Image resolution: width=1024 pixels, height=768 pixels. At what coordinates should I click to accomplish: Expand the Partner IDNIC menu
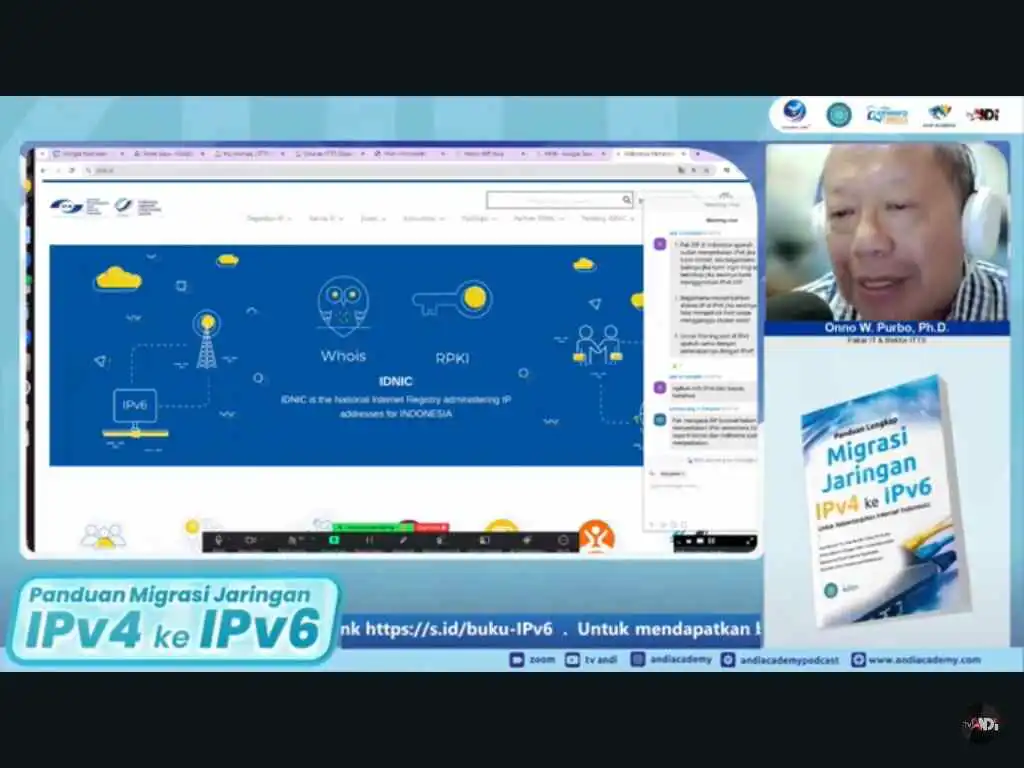[537, 219]
